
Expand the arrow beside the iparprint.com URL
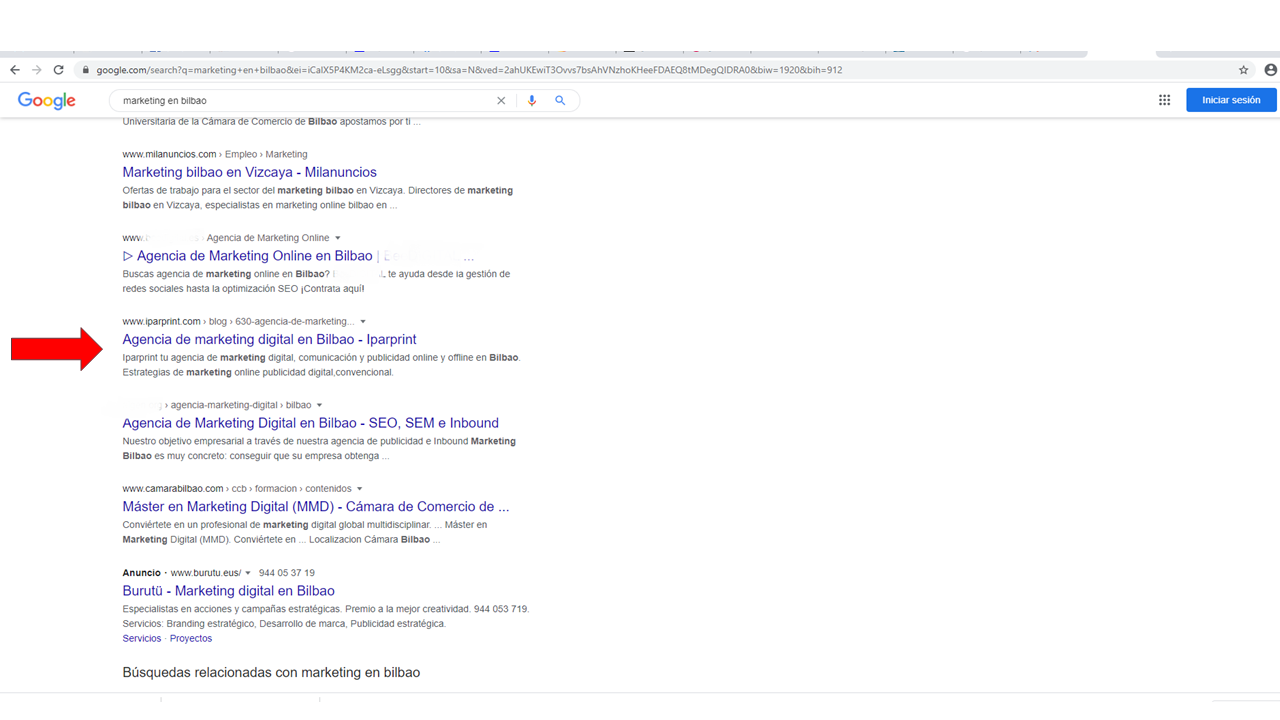pos(363,322)
